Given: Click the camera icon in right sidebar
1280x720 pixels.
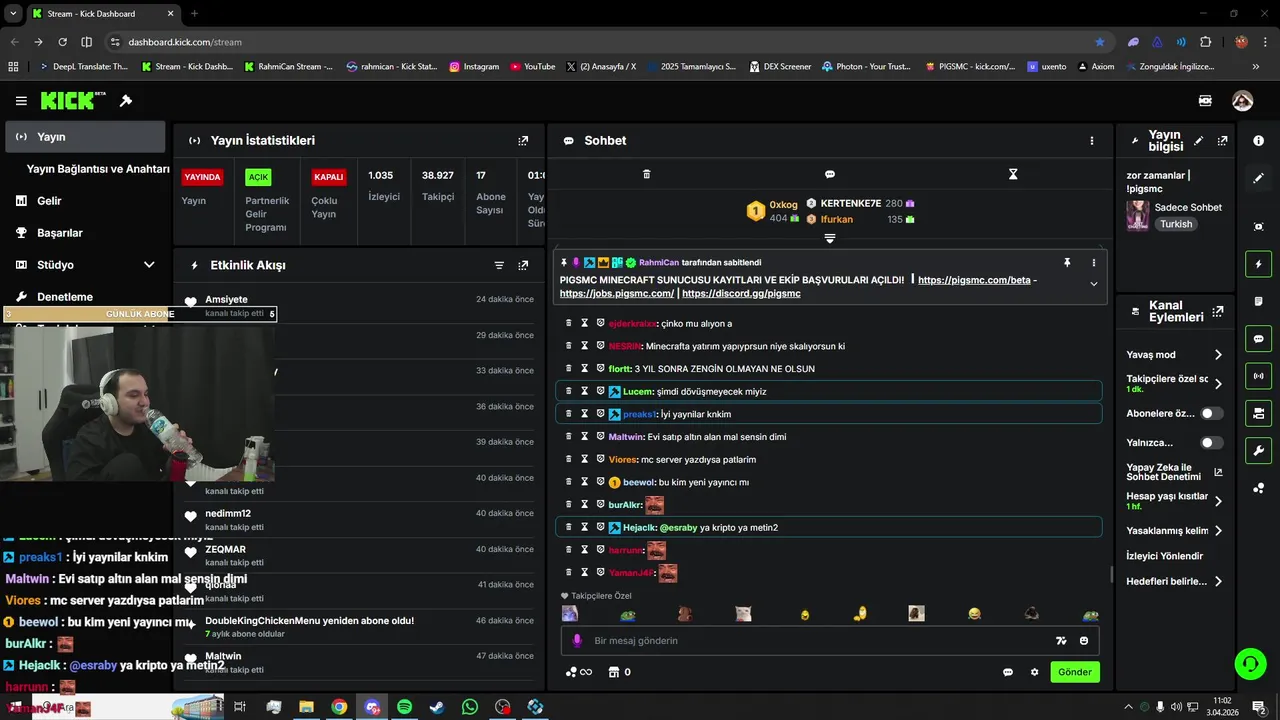Looking at the screenshot, I should (1258, 227).
